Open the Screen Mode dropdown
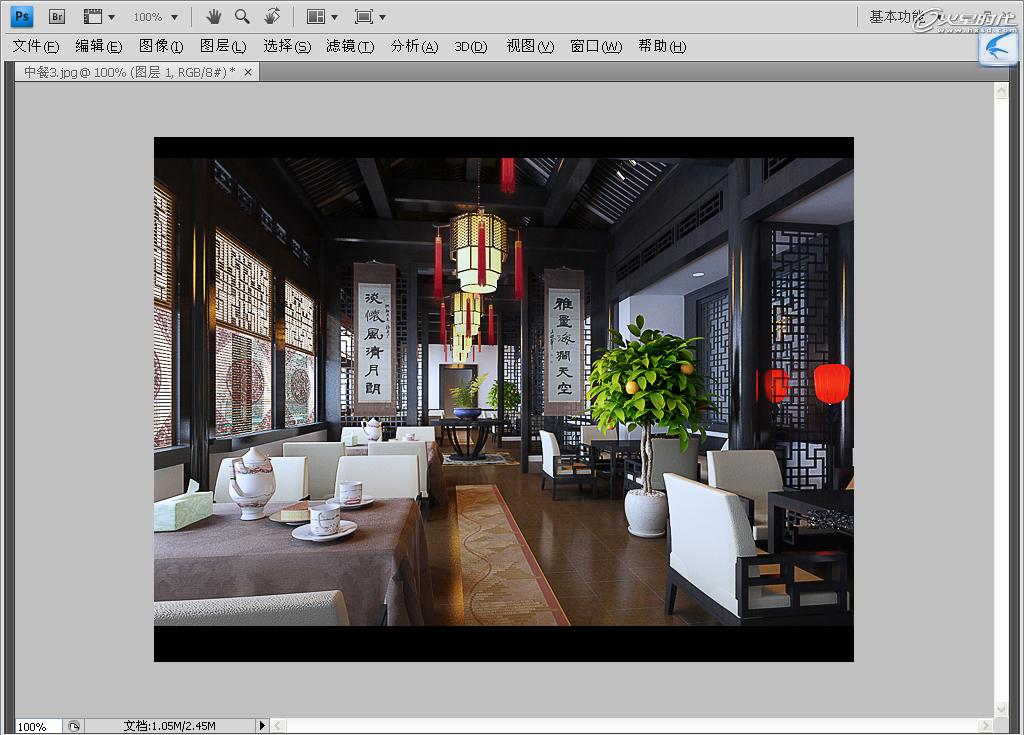Viewport: 1024px width, 735px height. point(370,17)
